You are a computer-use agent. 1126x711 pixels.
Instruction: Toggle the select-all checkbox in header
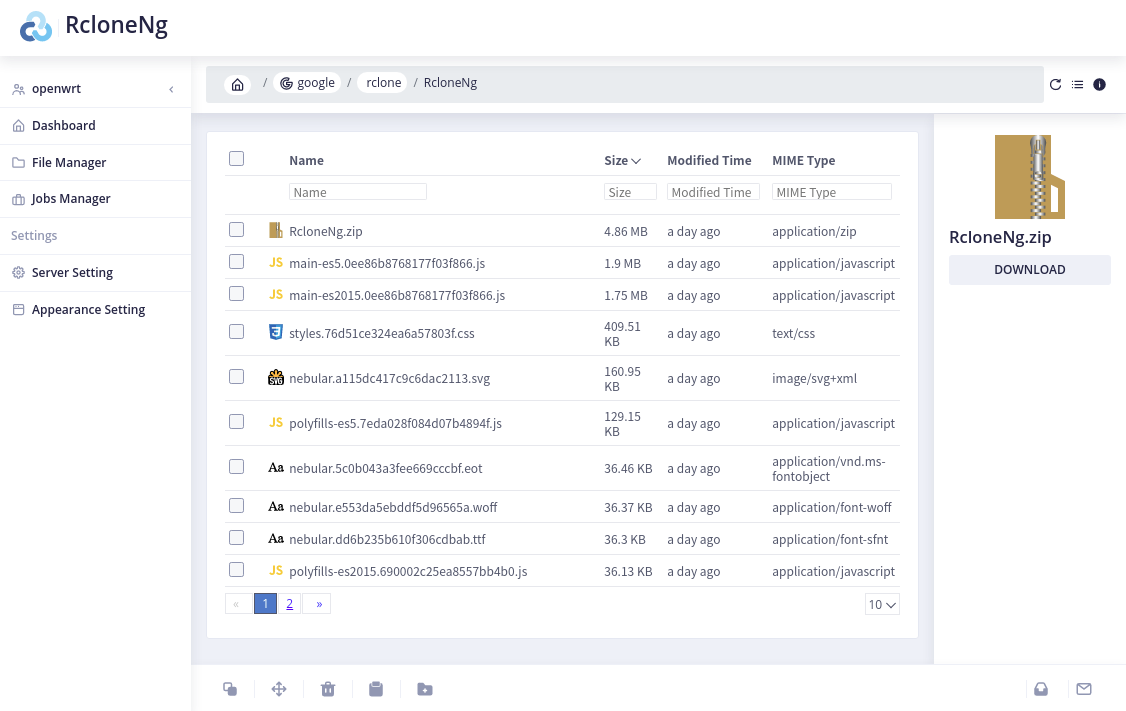click(x=236, y=159)
